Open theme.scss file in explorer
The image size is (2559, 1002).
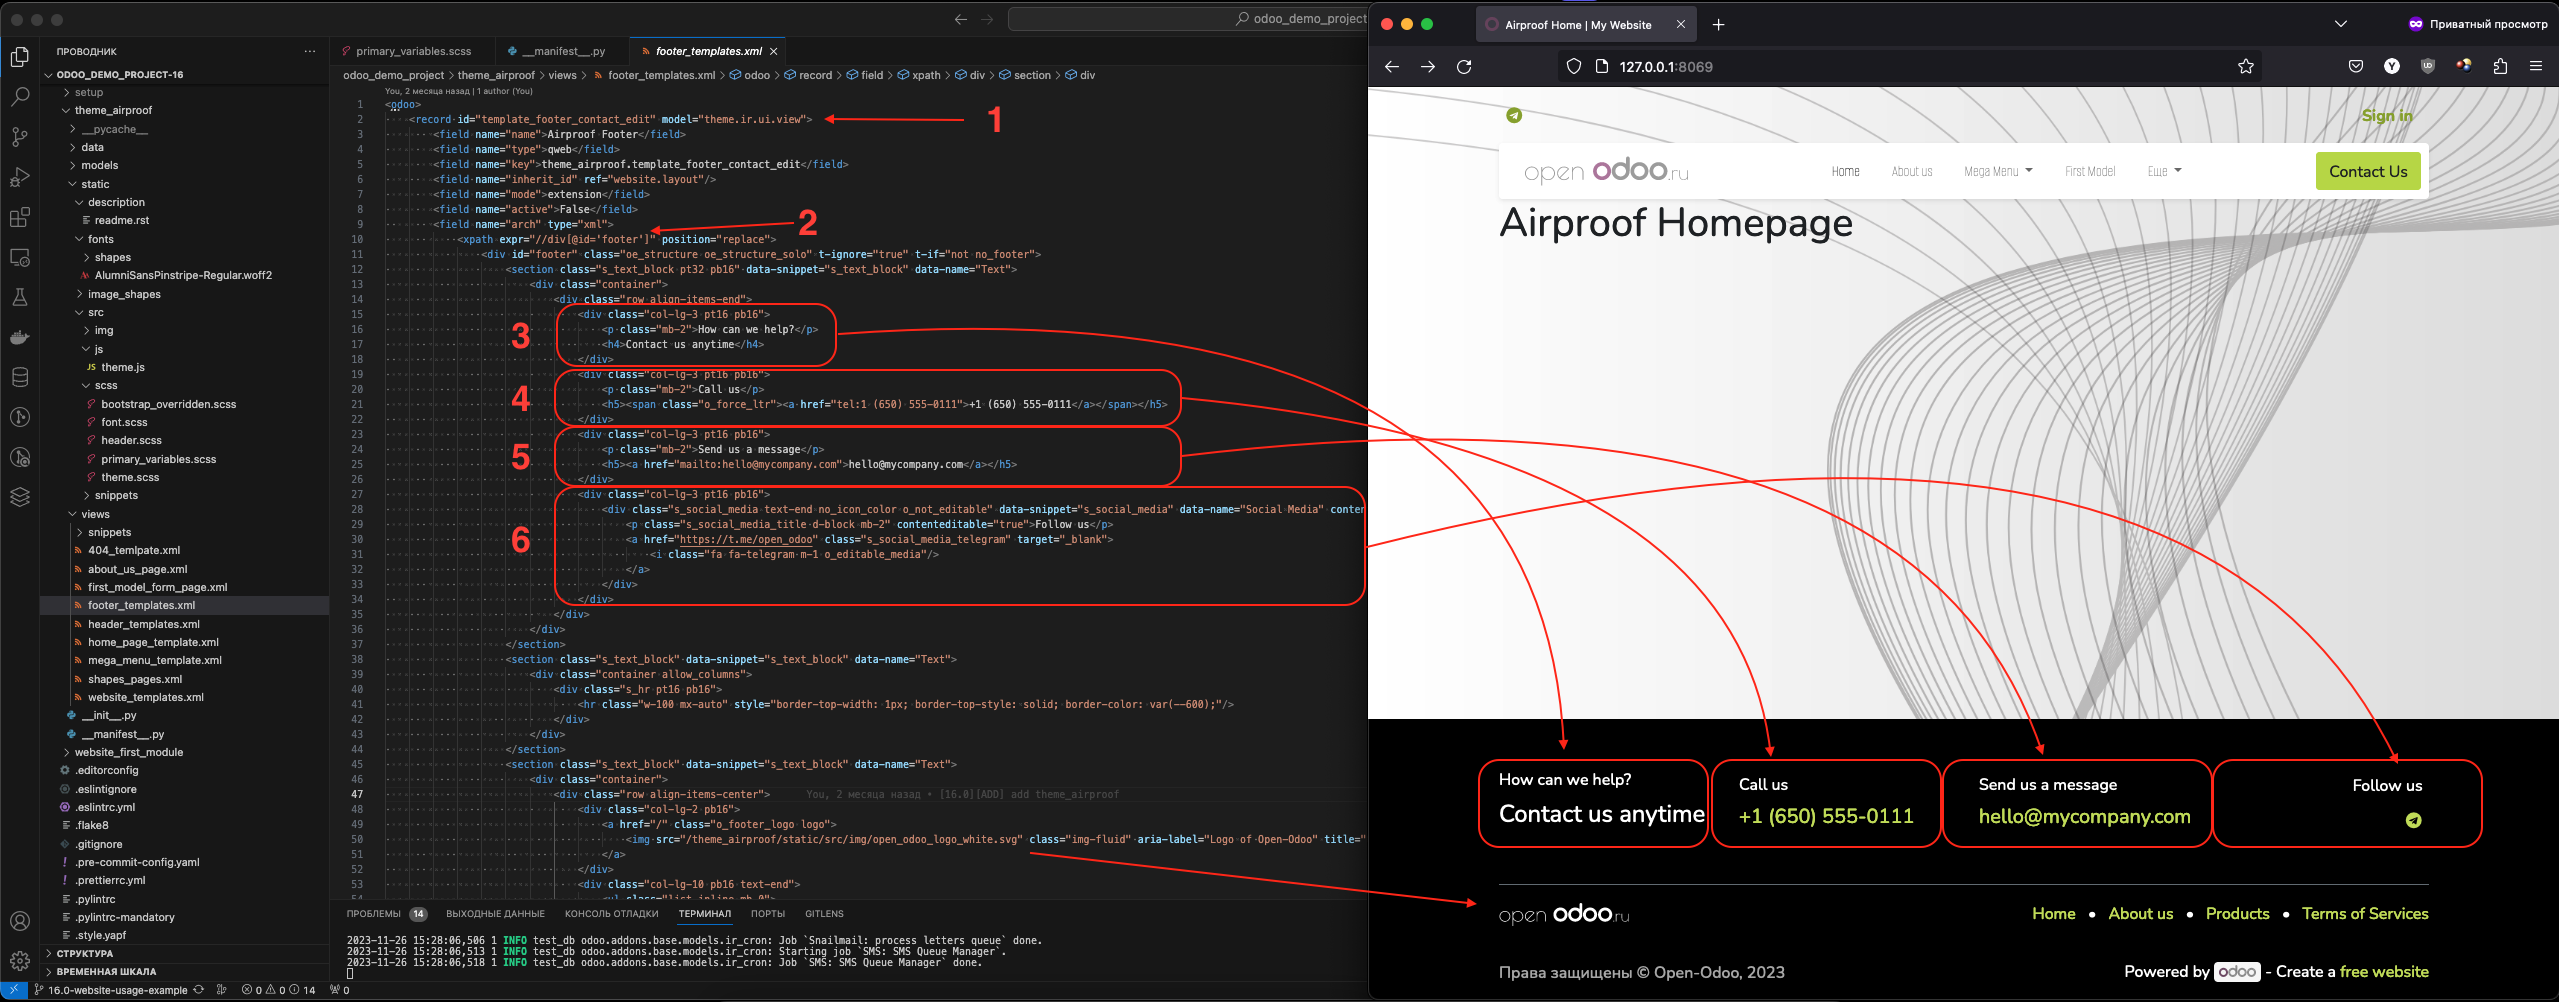[130, 477]
